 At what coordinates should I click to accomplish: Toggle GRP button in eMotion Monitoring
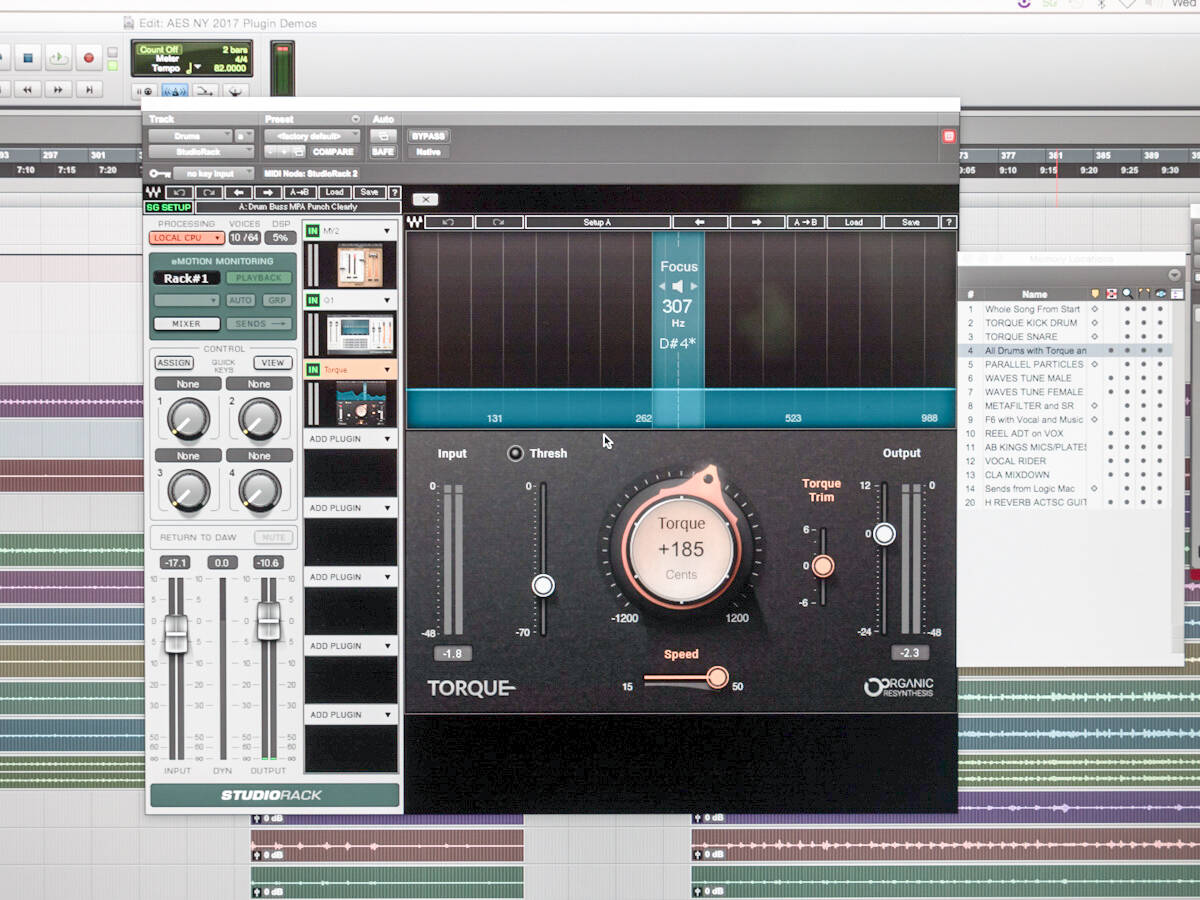tap(277, 300)
